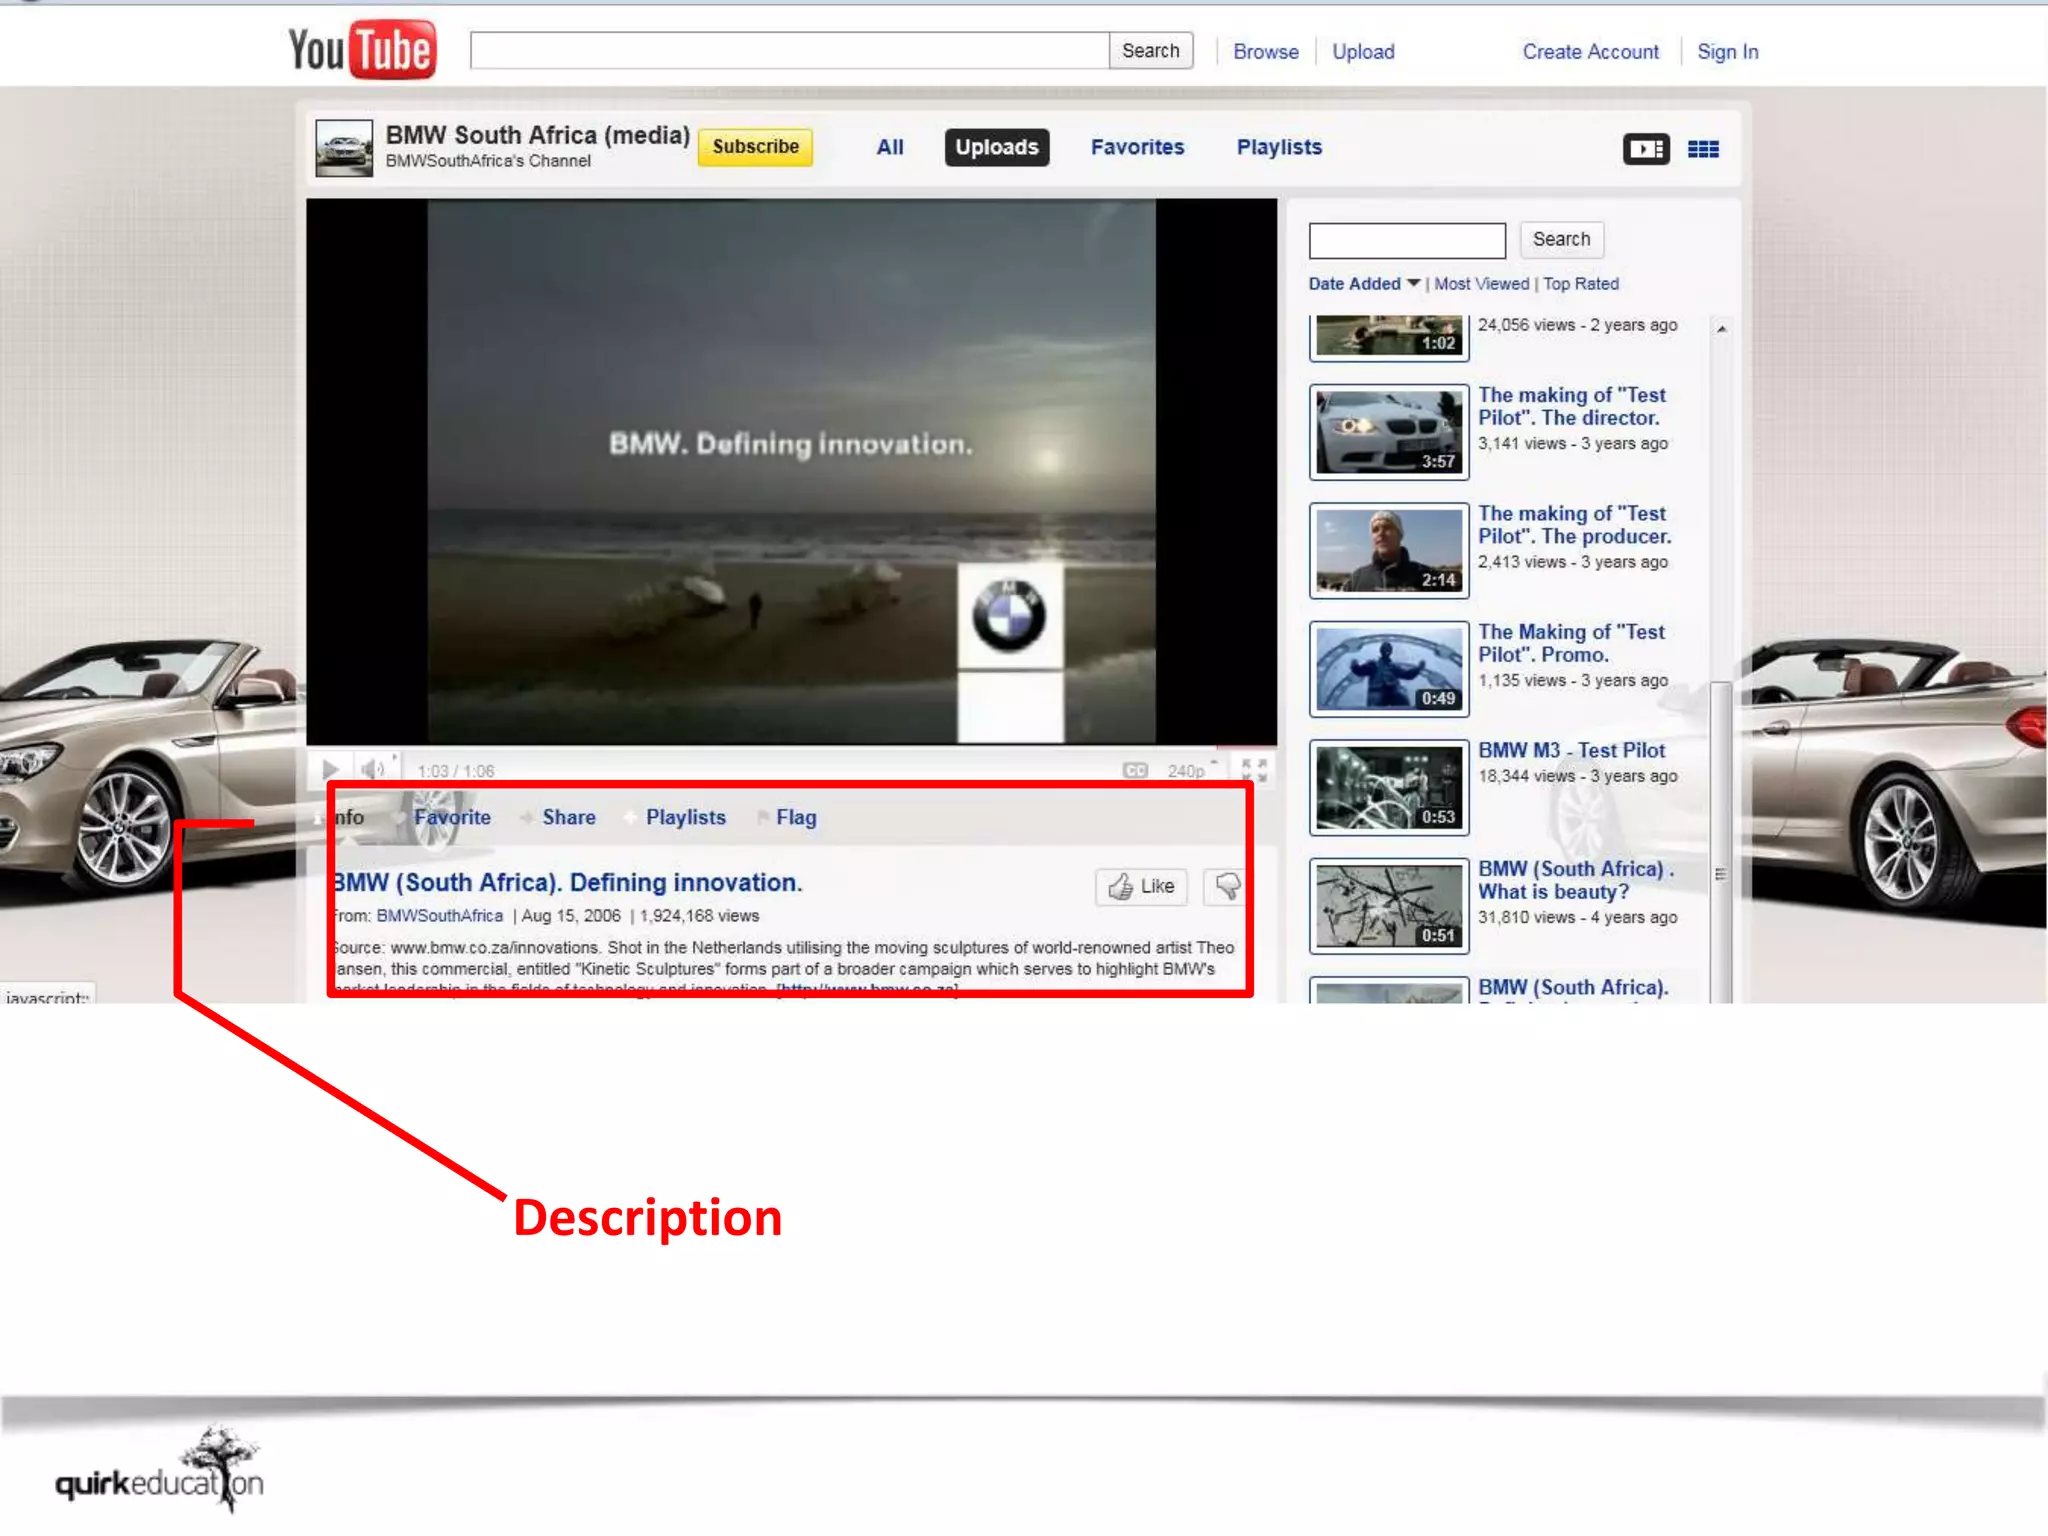Switch to grid view layout icon
The width and height of the screenshot is (2048, 1536).
point(1703,149)
